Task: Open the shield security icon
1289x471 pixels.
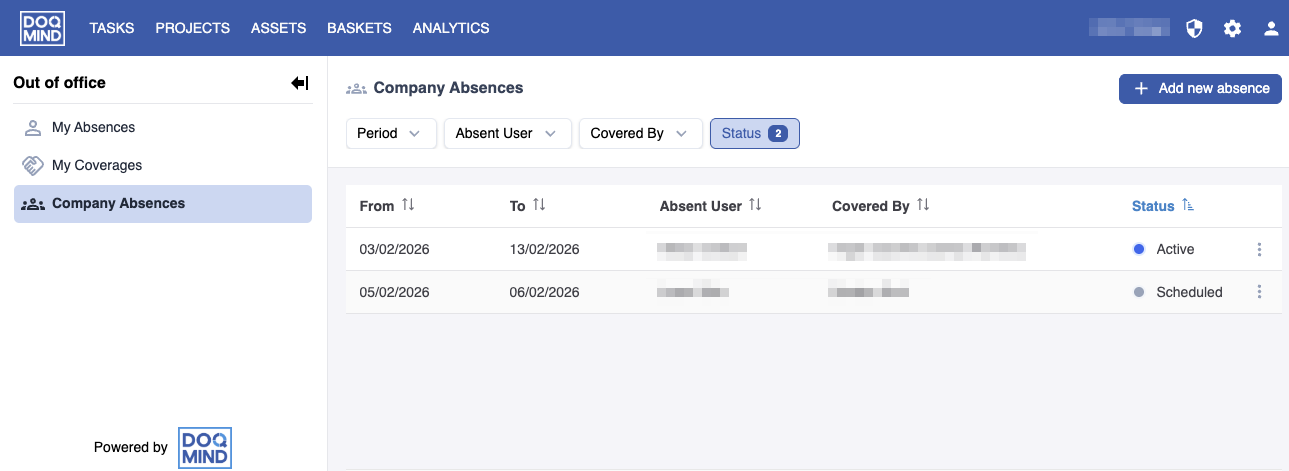Action: point(1193,28)
